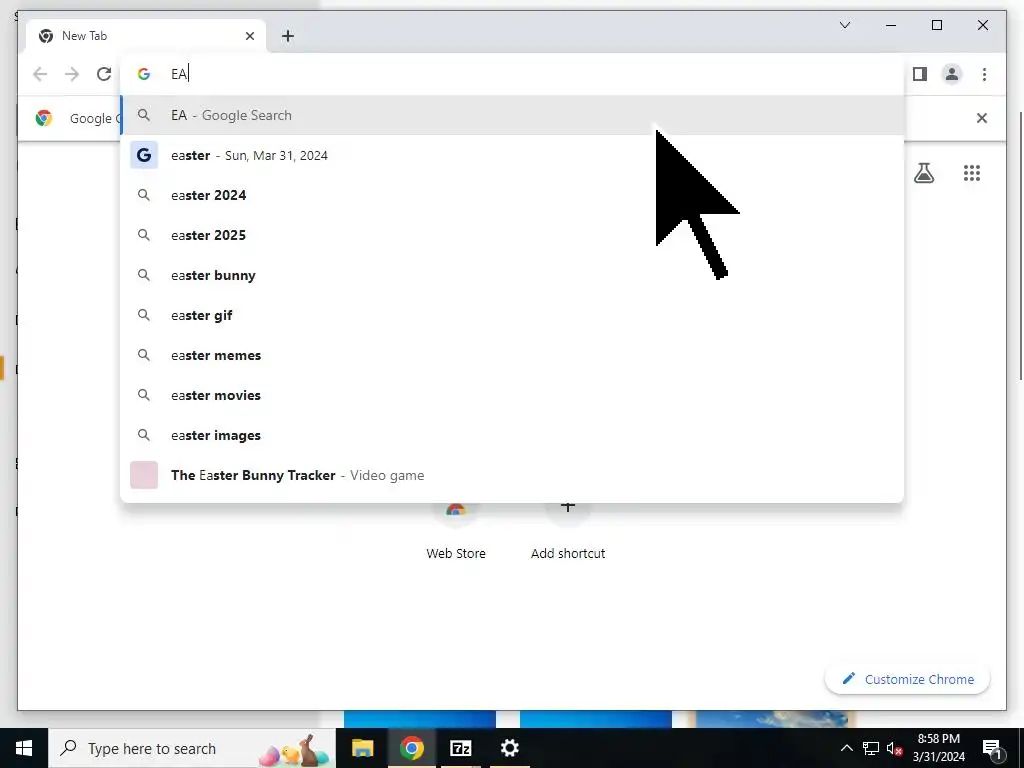The height and width of the screenshot is (768, 1024).
Task: Pick the 'easter images' suggestion
Action: pyautogui.click(x=513, y=436)
